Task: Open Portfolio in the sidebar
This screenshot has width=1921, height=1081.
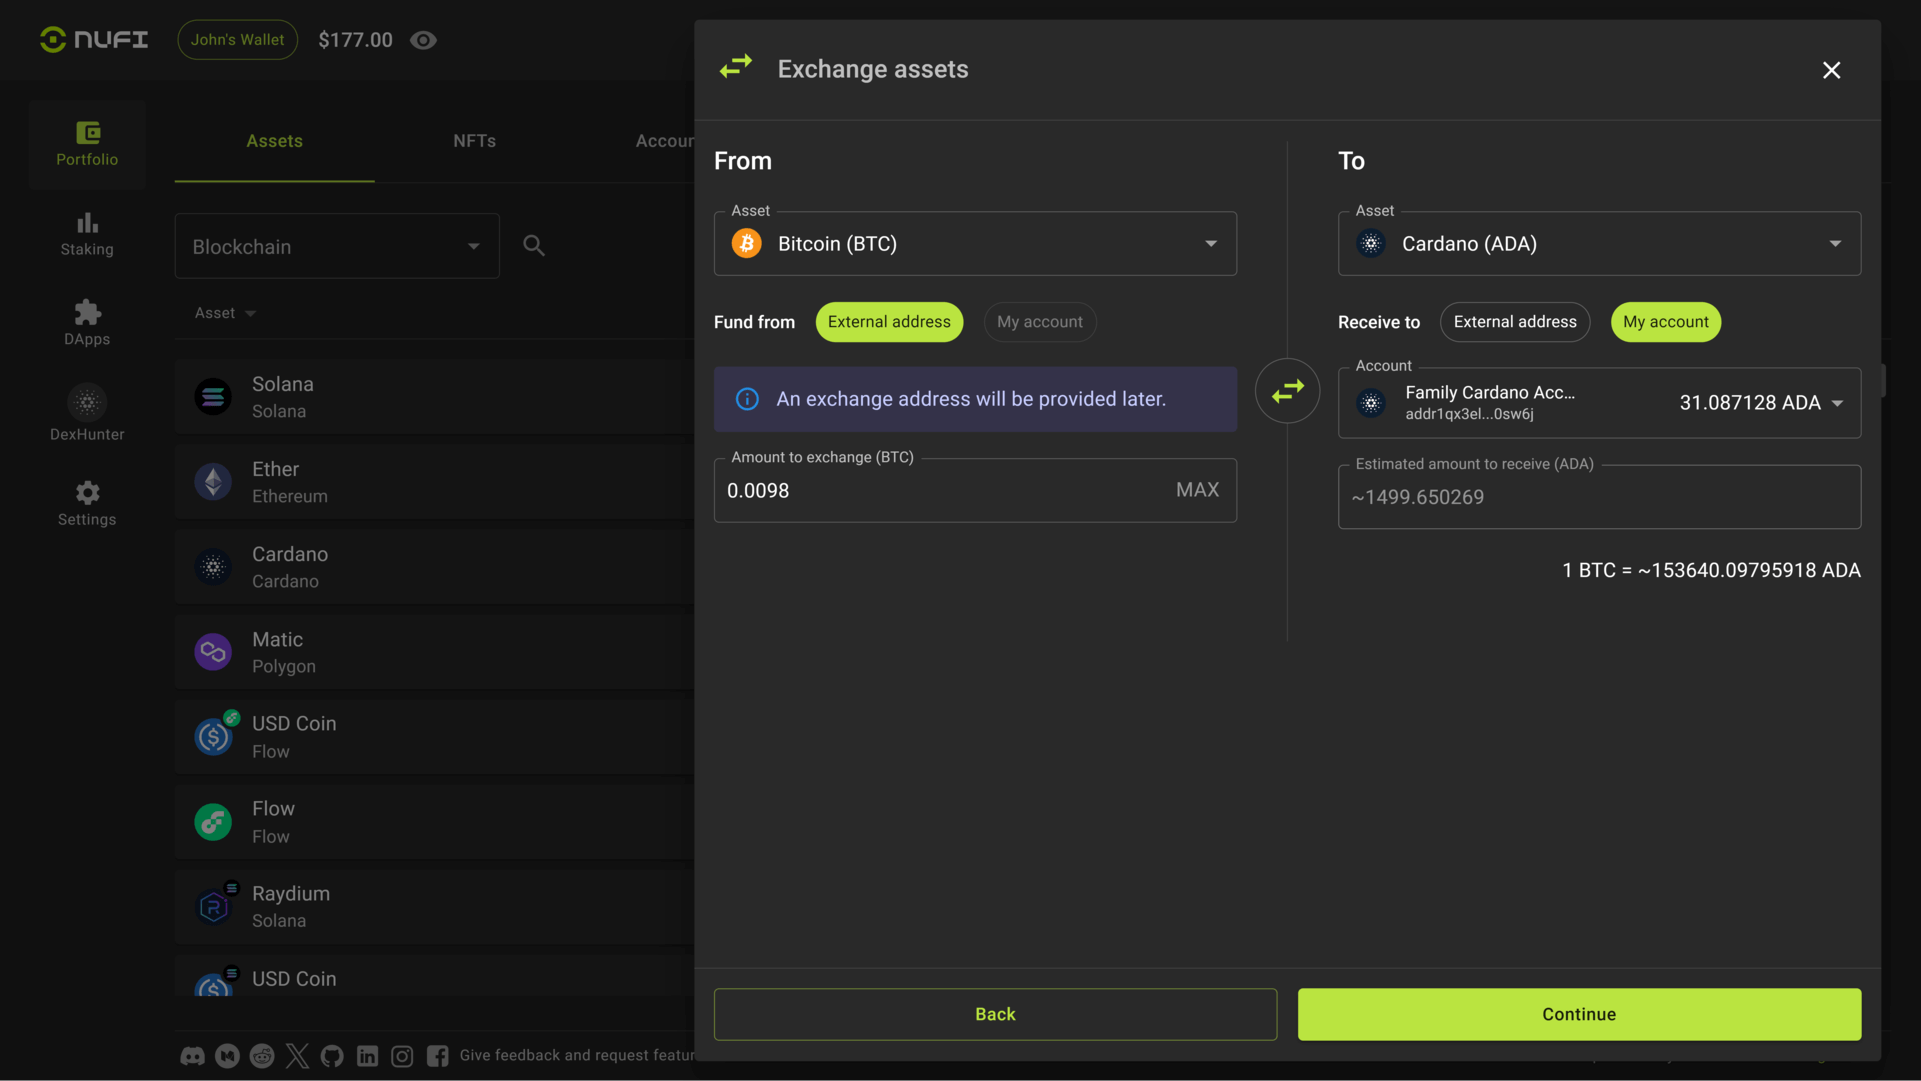Action: [x=87, y=144]
